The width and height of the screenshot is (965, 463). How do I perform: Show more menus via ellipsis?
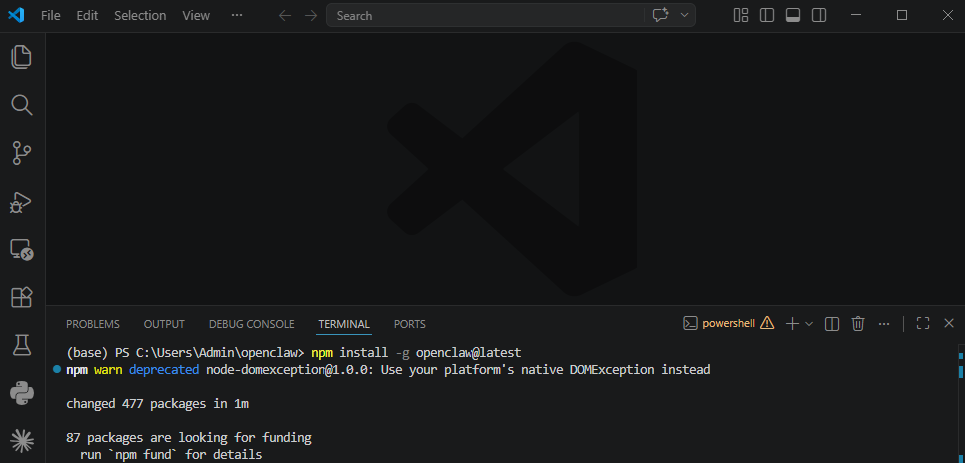point(237,15)
